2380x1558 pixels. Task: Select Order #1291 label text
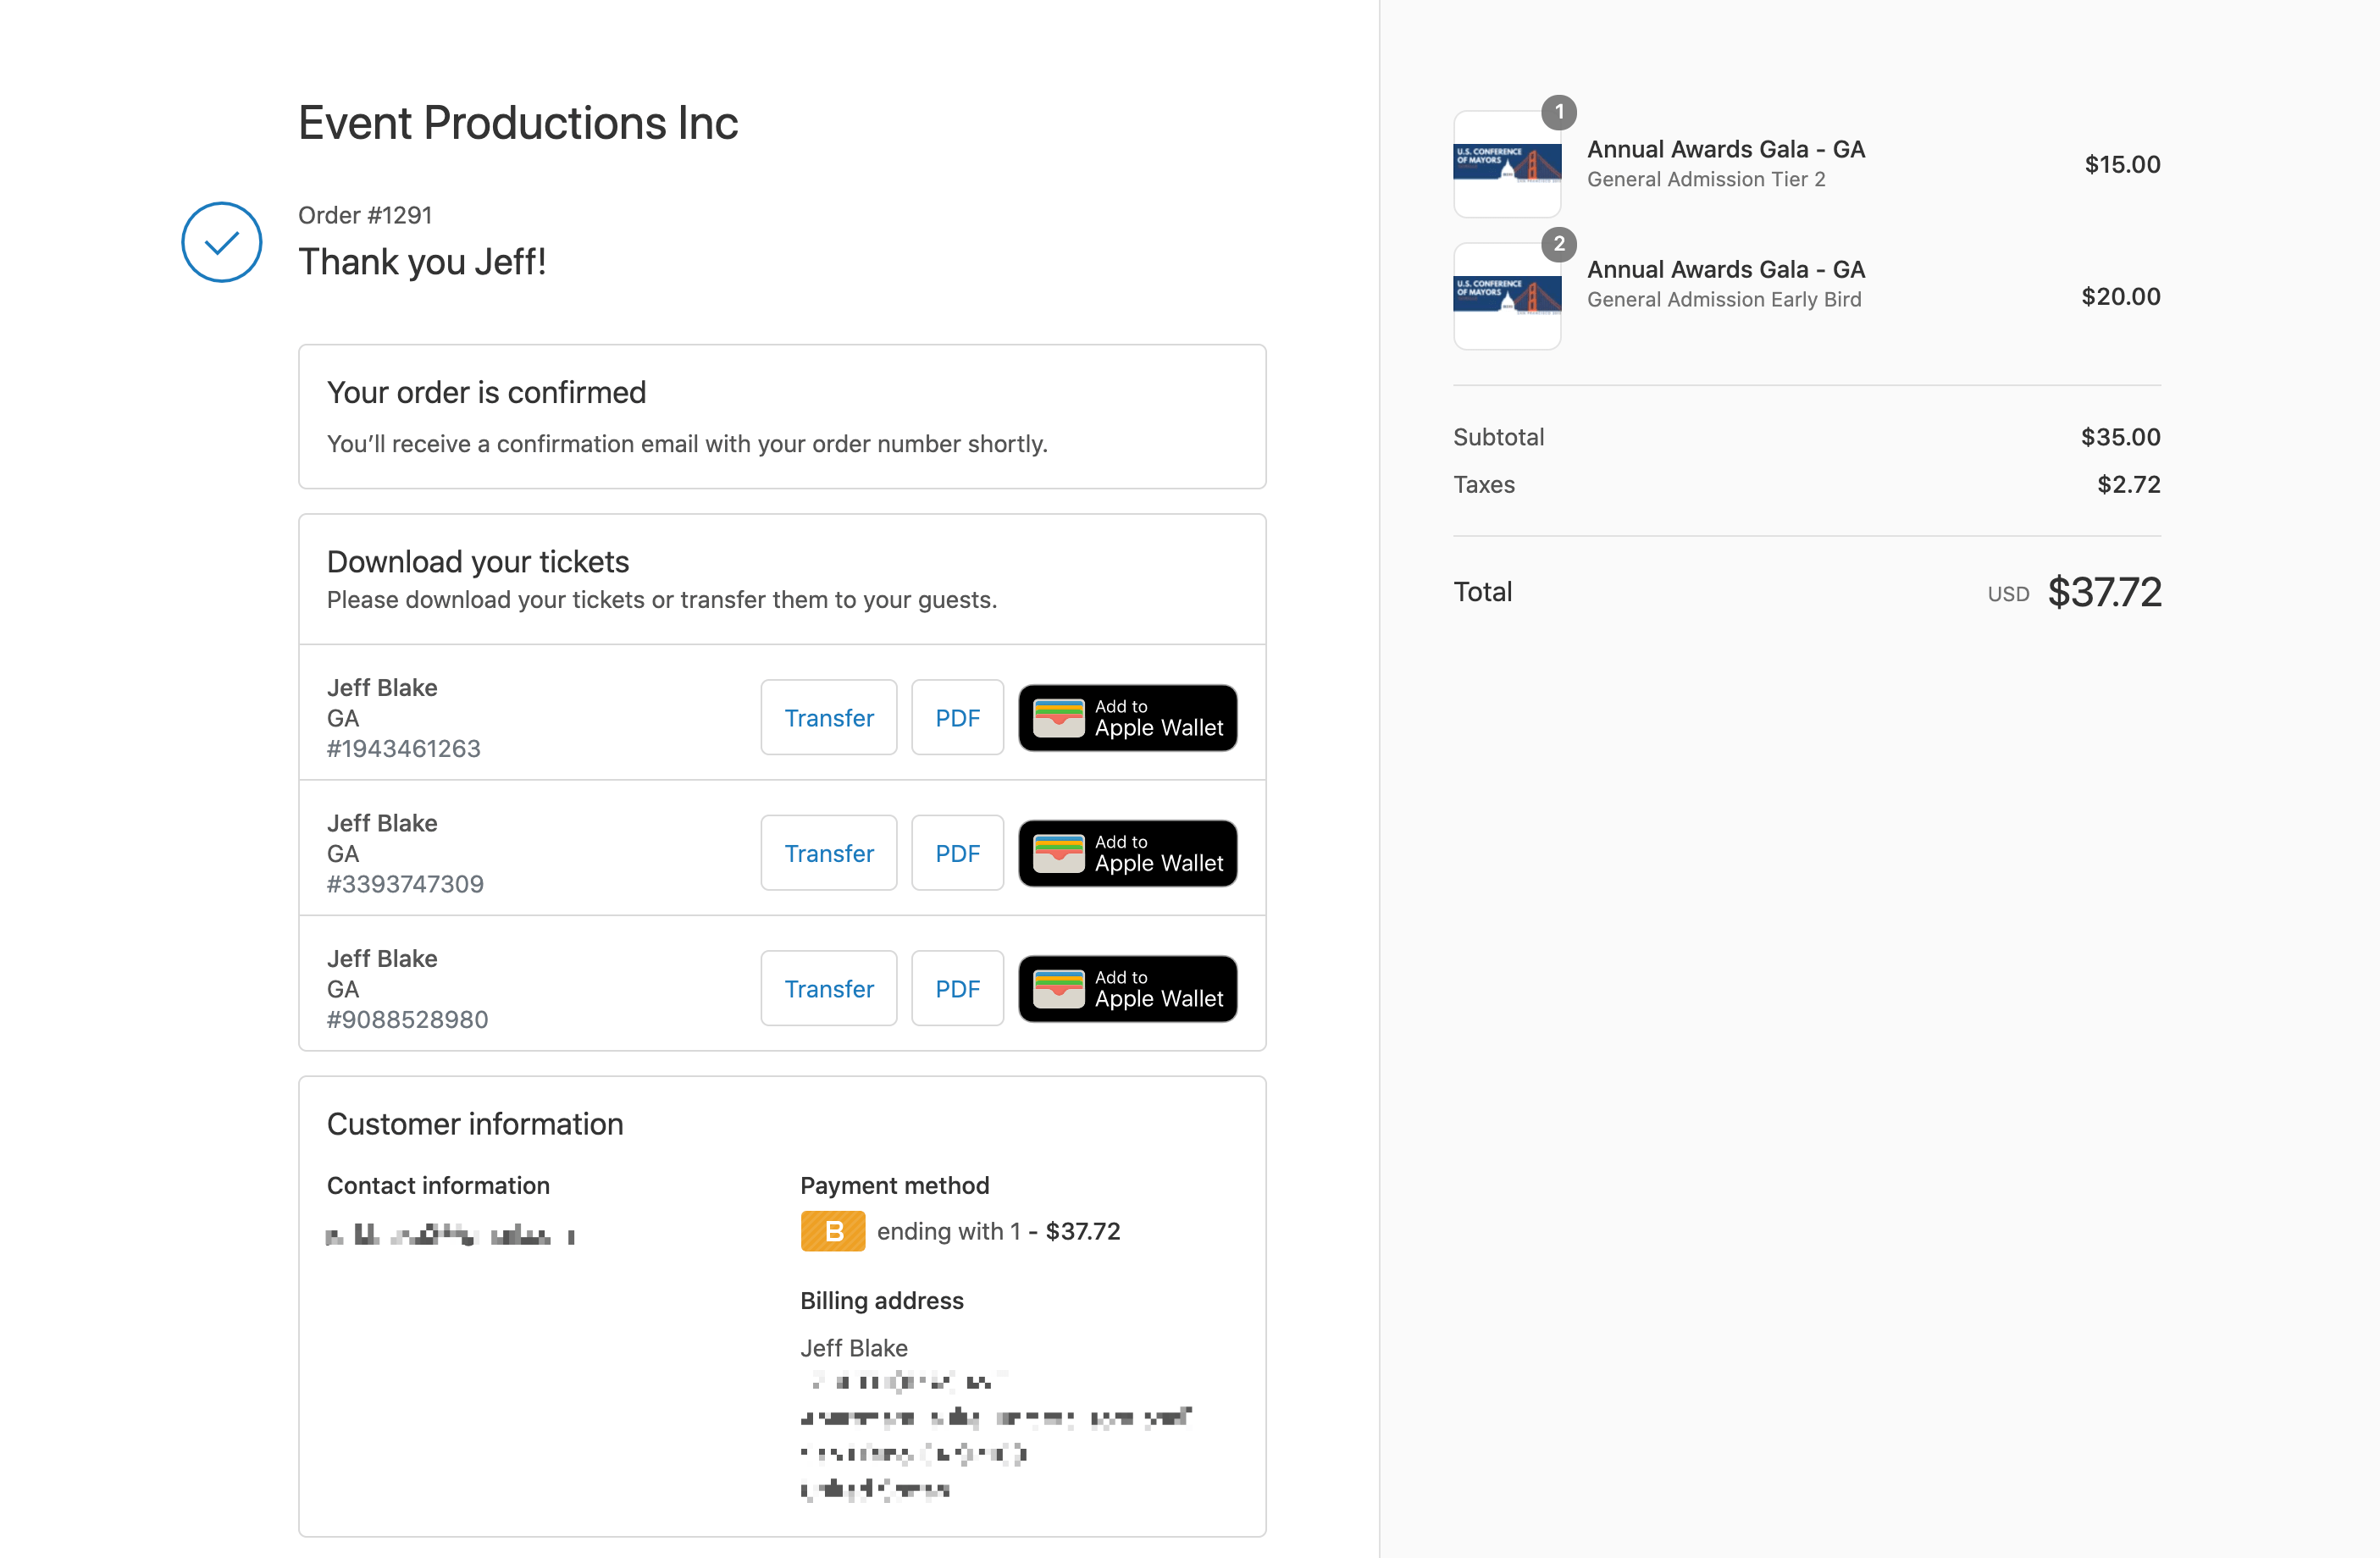pos(363,216)
